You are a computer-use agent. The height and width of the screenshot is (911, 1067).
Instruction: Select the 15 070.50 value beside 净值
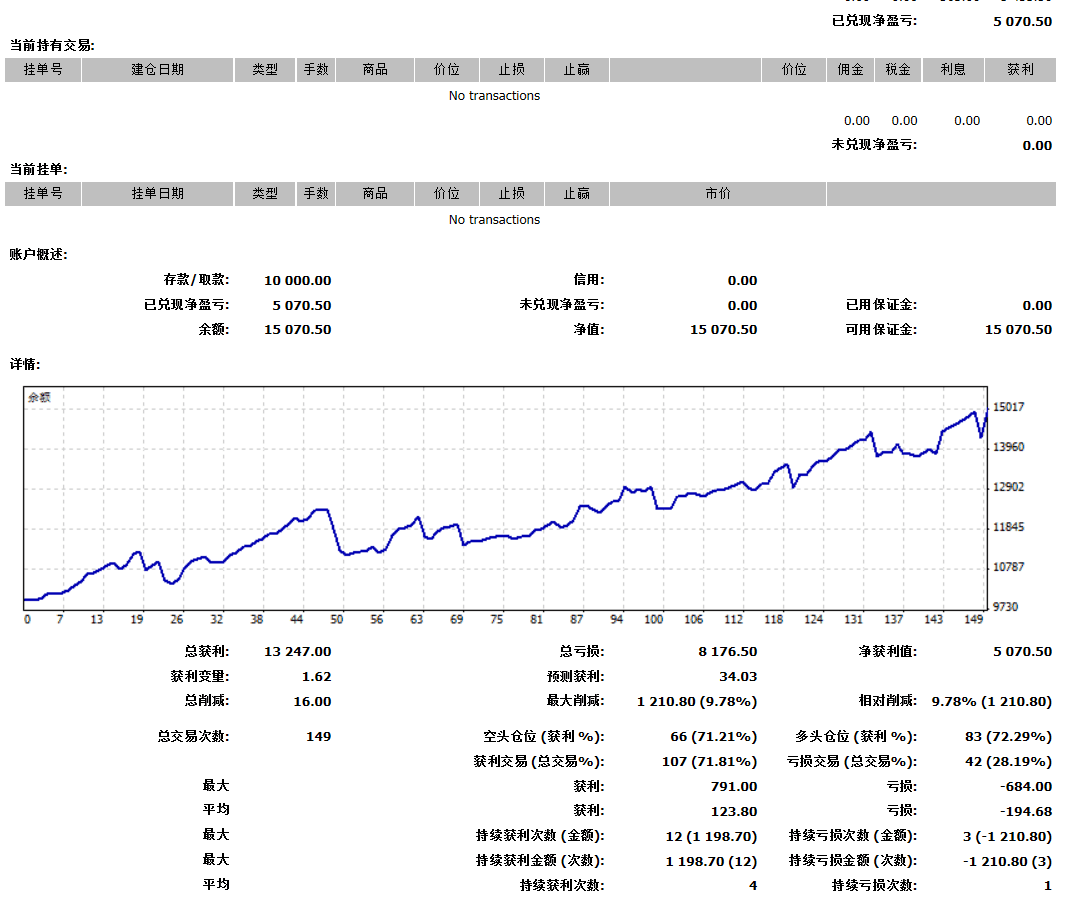point(723,329)
